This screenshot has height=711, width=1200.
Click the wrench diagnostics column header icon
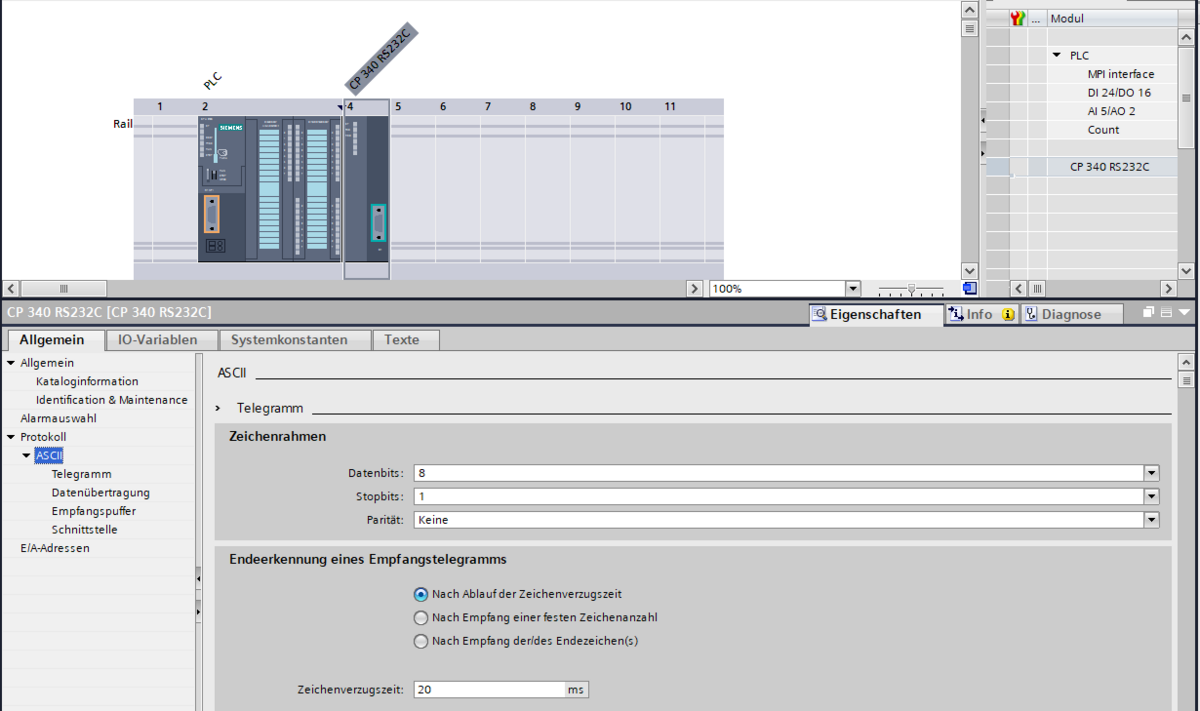point(1018,18)
